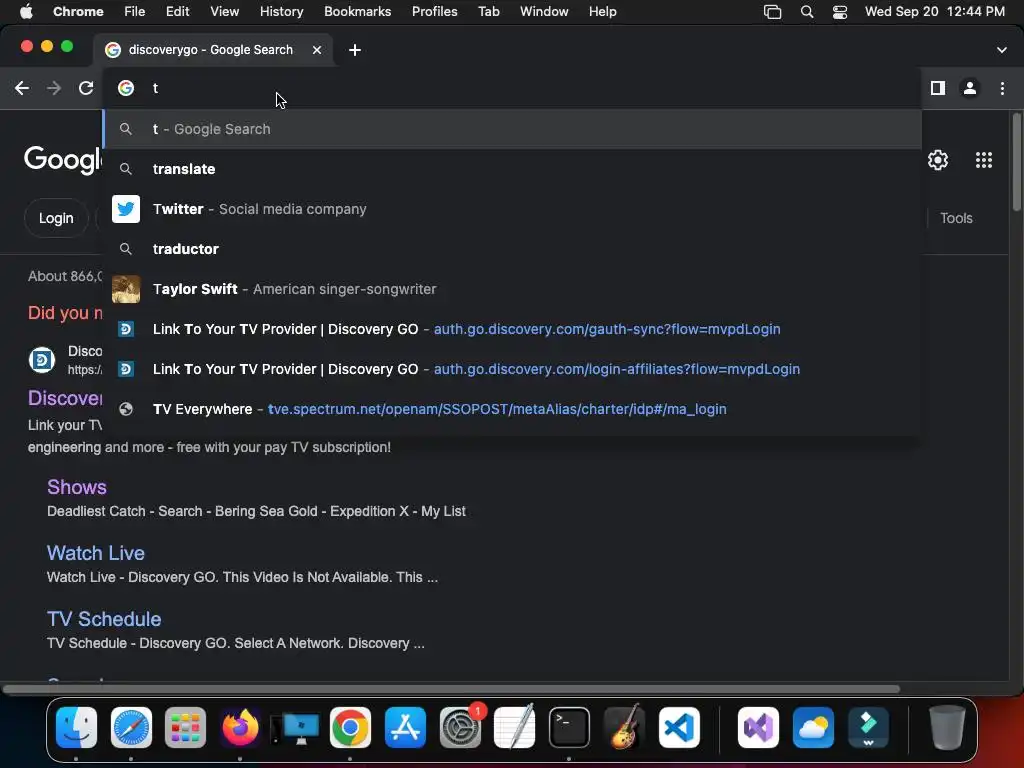Select 't - Google Search' suggestion

513,129
